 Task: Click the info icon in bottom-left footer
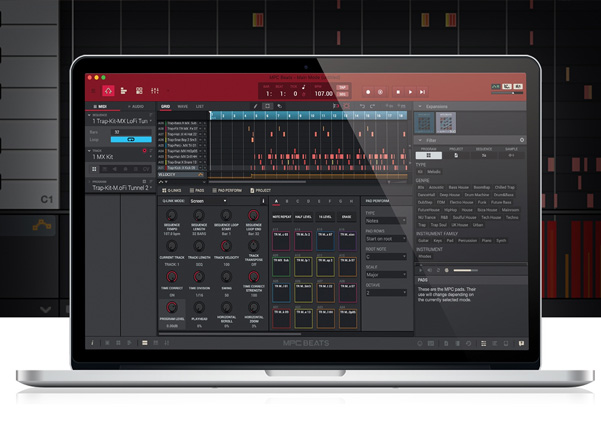tap(92, 343)
